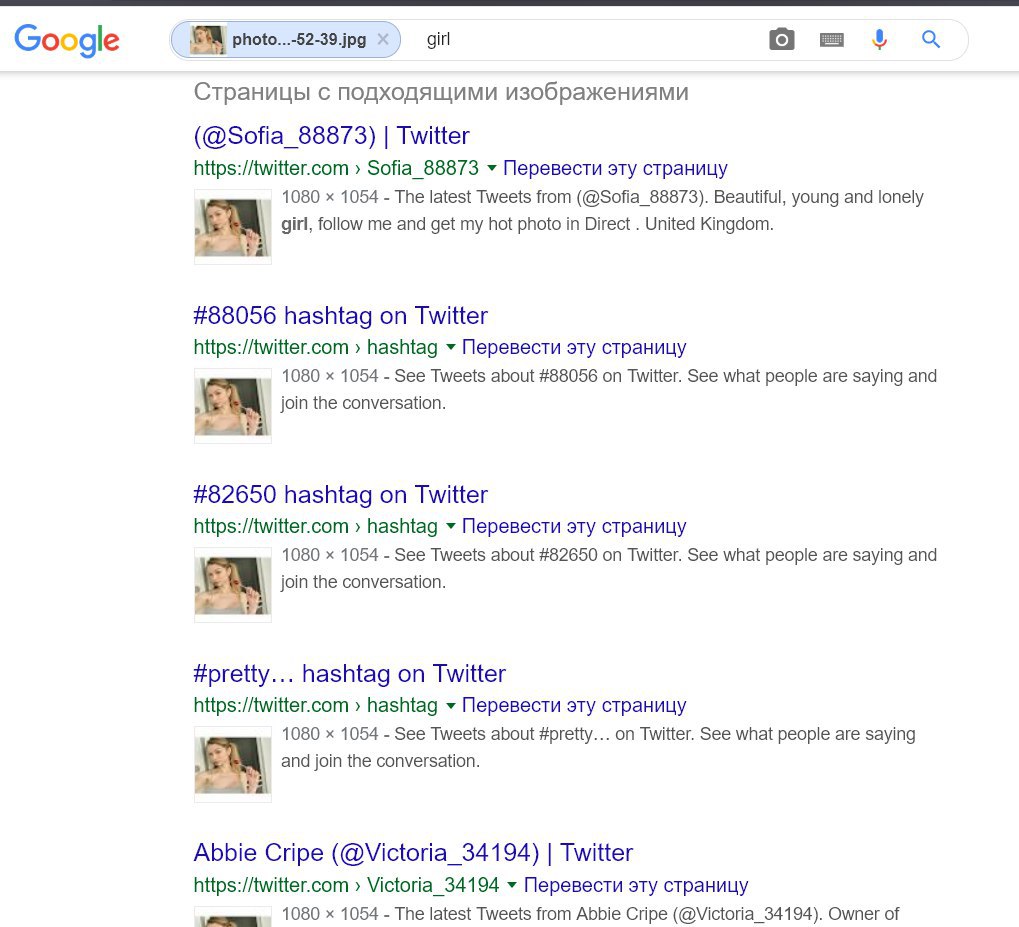Expand dropdown arrow next to Sofia_88873 URL

492,168
